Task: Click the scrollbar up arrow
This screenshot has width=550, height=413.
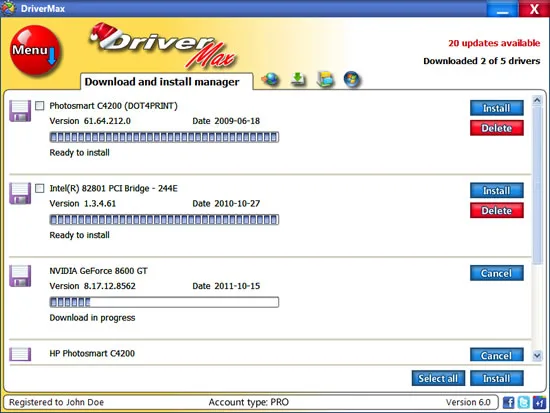Action: point(537,100)
